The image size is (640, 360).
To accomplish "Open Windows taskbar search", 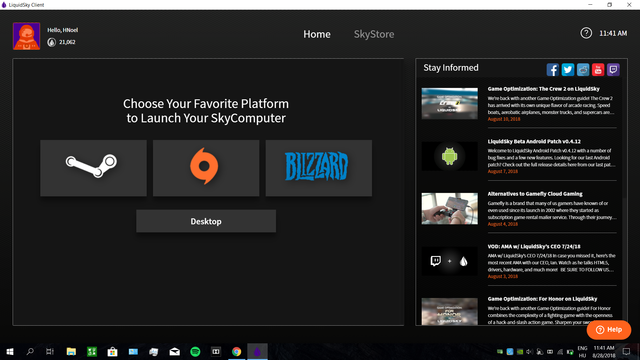I will tap(30, 351).
